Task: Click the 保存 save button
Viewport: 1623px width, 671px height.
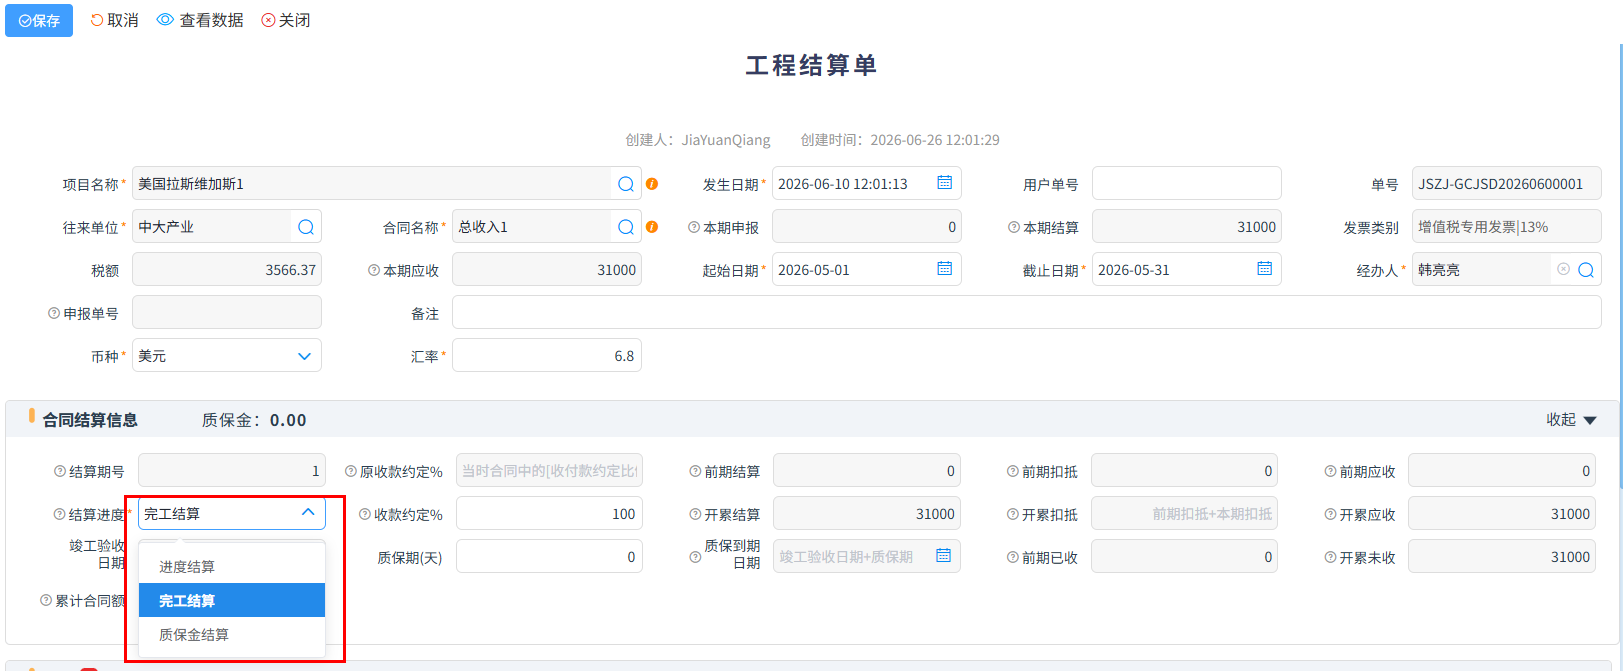Action: [x=39, y=20]
